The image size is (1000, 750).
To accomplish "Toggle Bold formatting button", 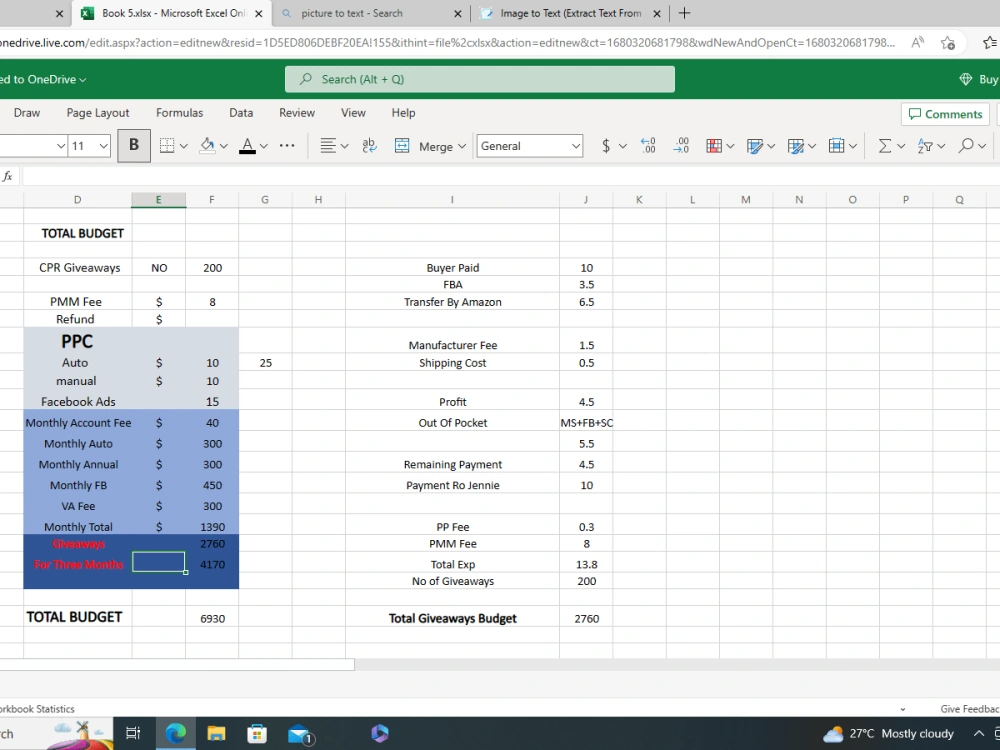I will pyautogui.click(x=134, y=145).
